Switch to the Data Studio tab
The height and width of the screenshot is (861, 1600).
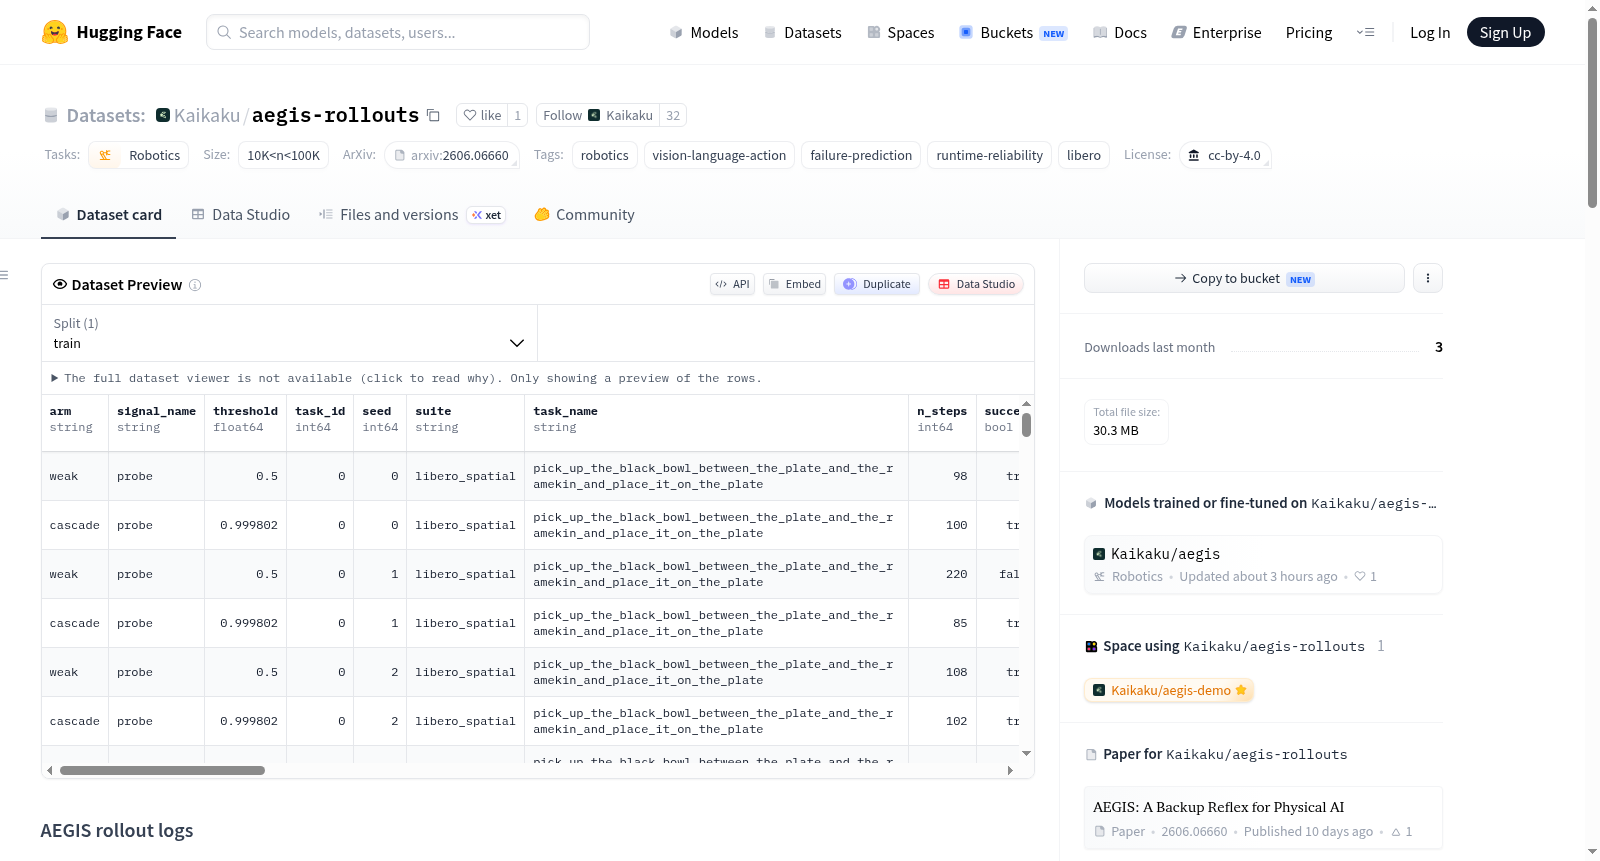pos(241,215)
